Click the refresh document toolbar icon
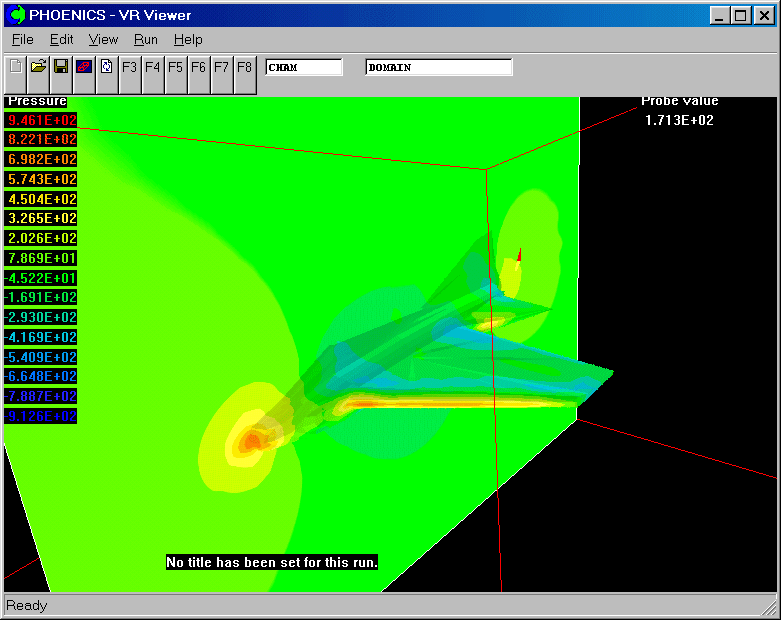This screenshot has height=620, width=781. pyautogui.click(x=106, y=67)
